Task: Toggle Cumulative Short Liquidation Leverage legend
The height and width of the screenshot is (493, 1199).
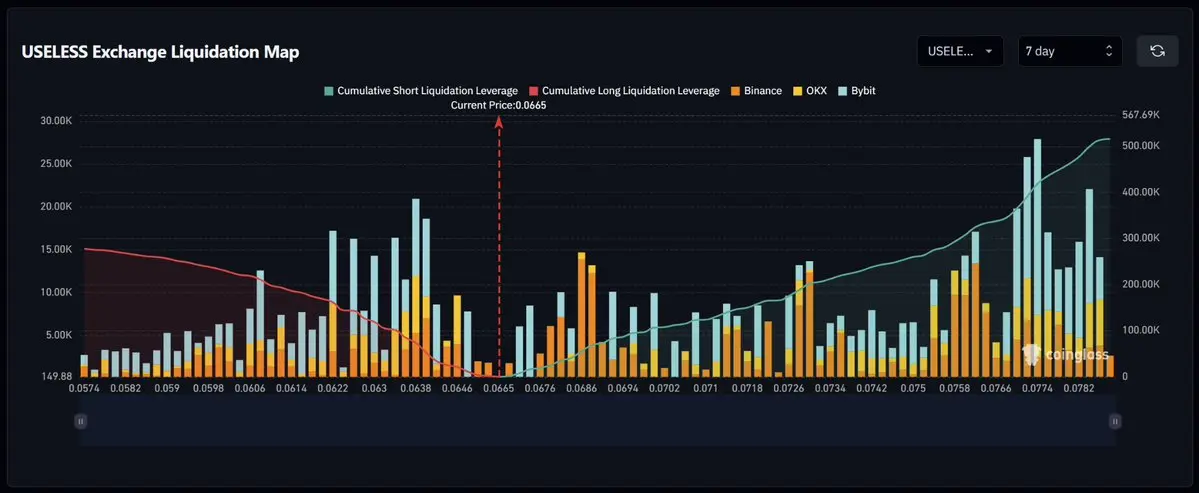Action: click(x=421, y=91)
